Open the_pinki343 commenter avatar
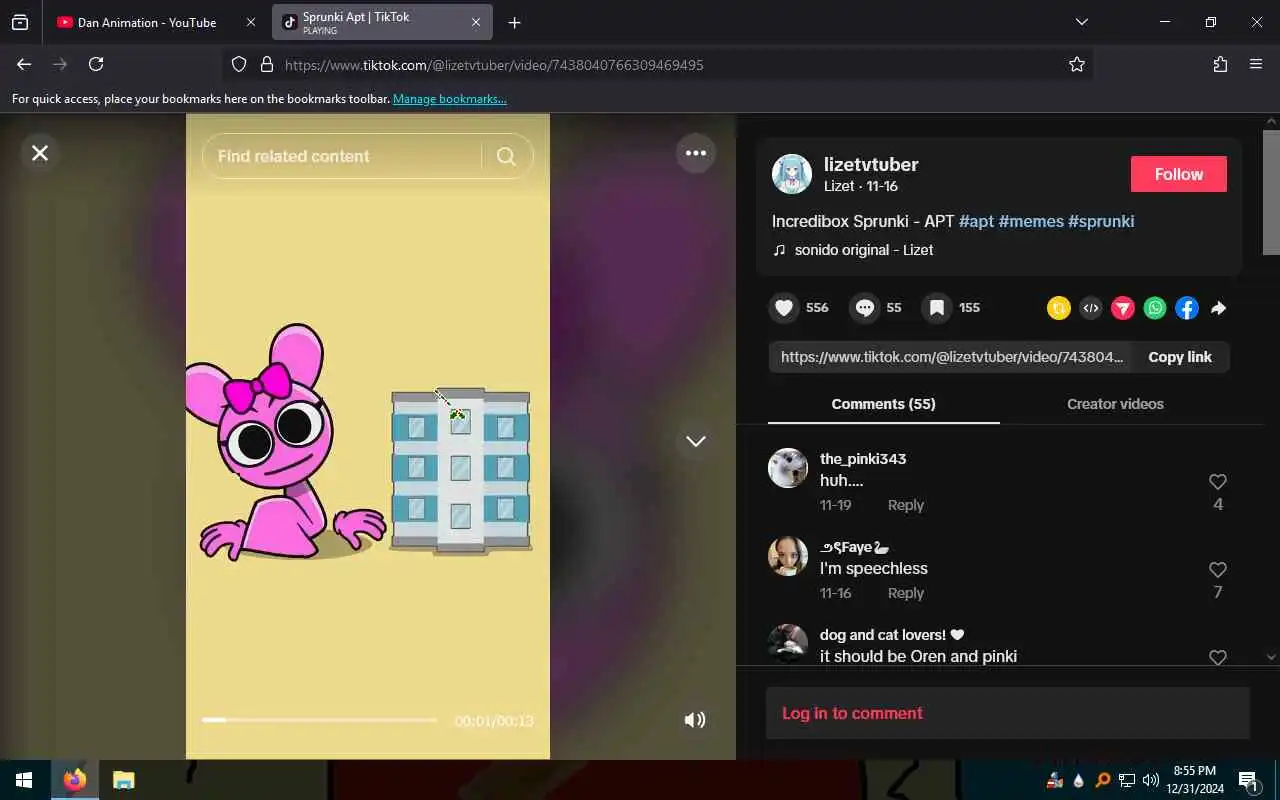This screenshot has width=1280, height=800. click(x=788, y=468)
